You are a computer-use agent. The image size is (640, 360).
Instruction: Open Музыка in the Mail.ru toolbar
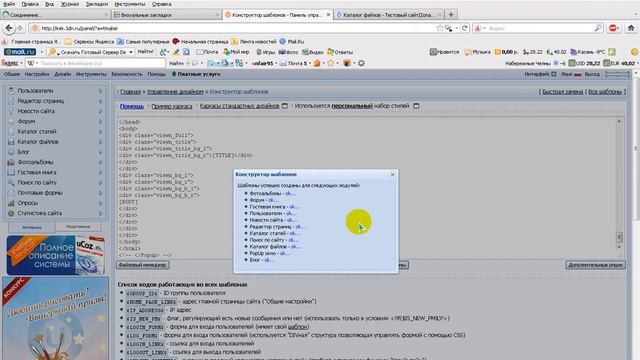[478, 52]
